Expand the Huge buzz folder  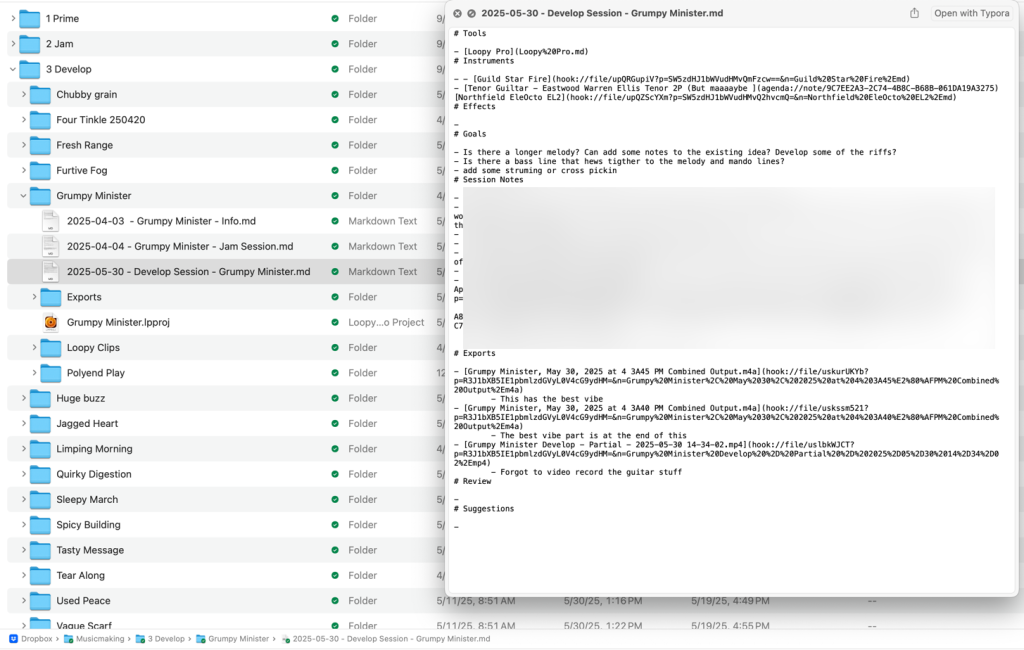23,398
